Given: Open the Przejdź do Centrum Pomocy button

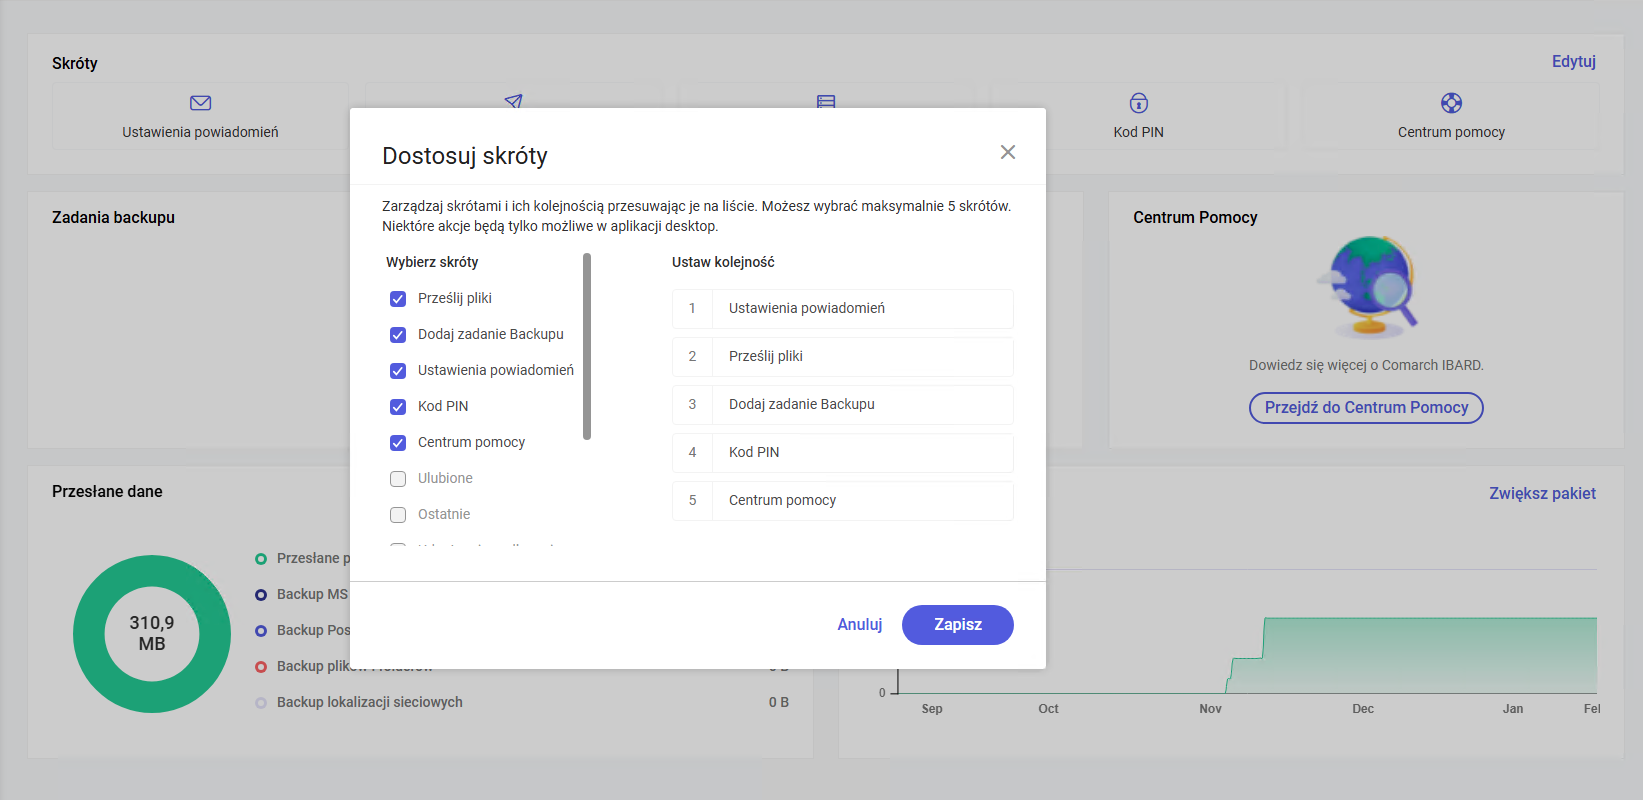Looking at the screenshot, I should (x=1365, y=408).
